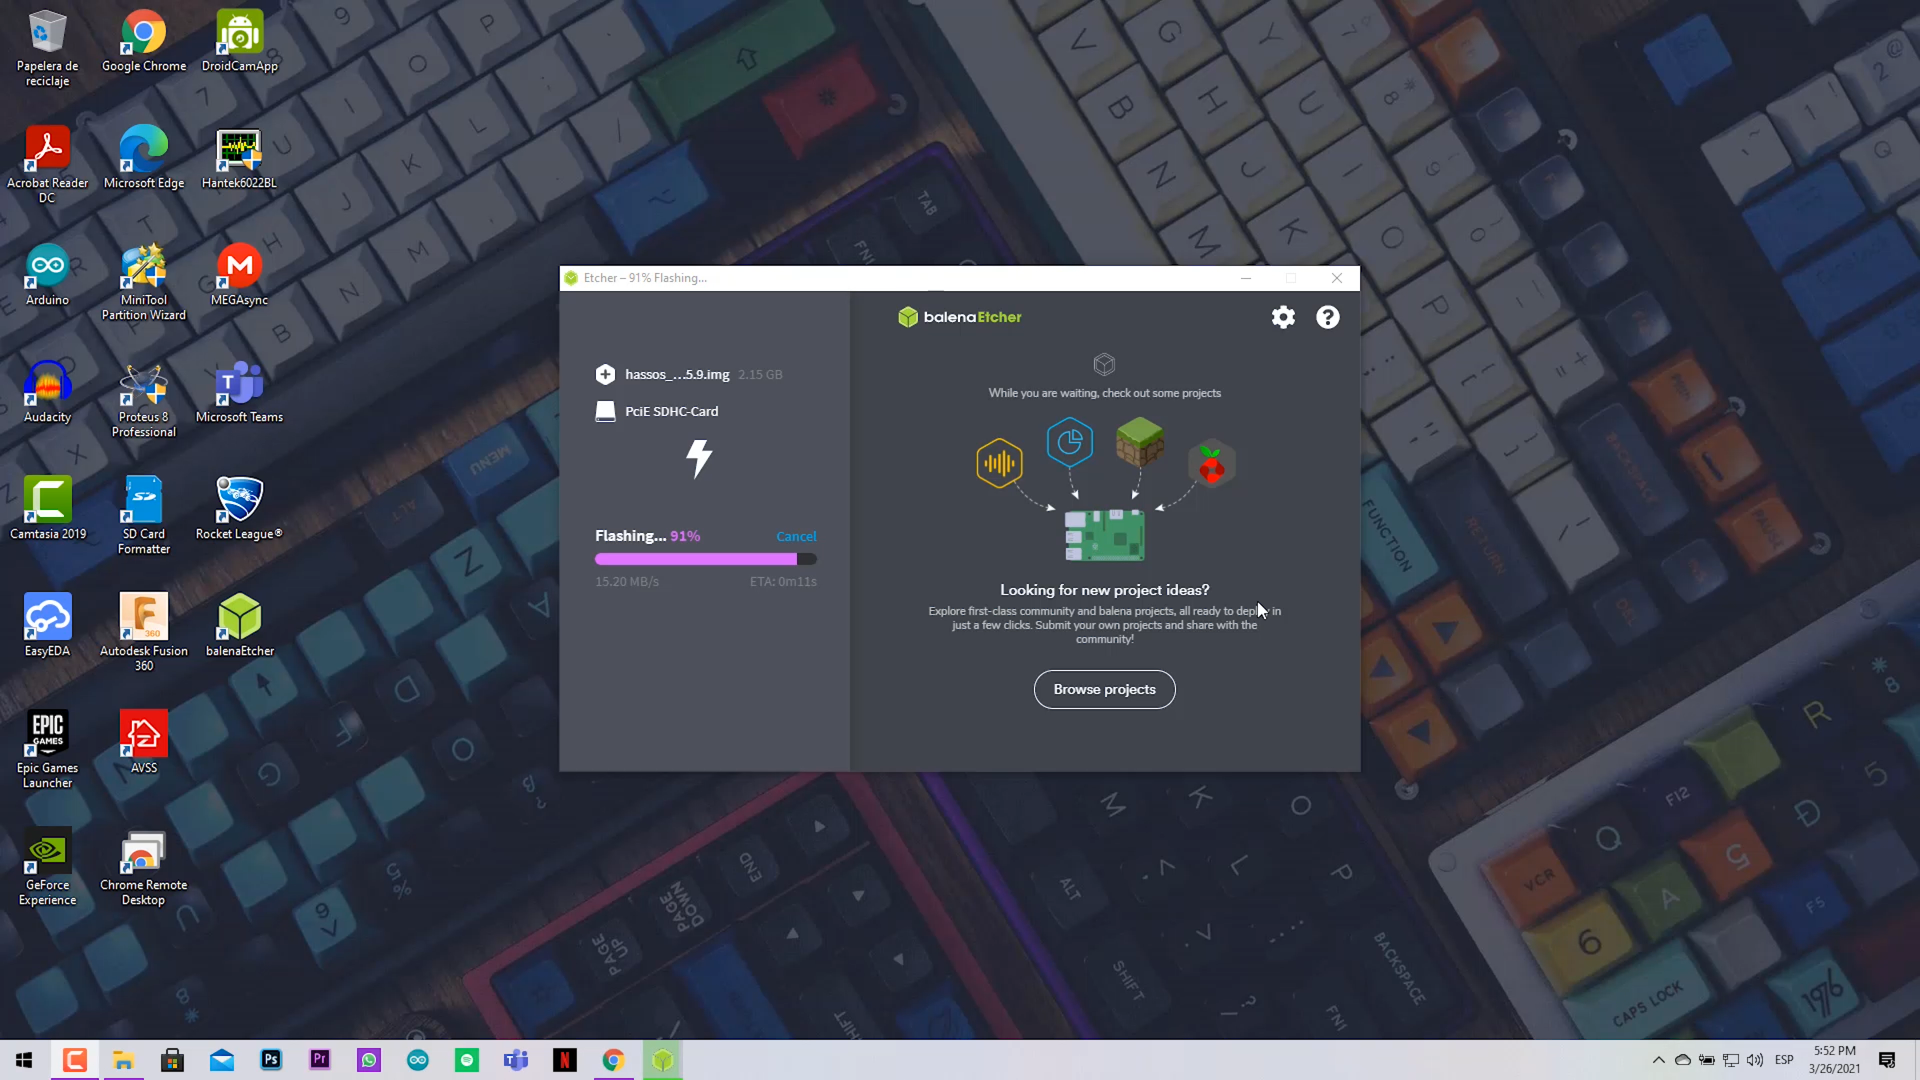The image size is (1920, 1080).
Task: Select MiniTool Partition Wizard desktop icon
Action: click(x=143, y=282)
